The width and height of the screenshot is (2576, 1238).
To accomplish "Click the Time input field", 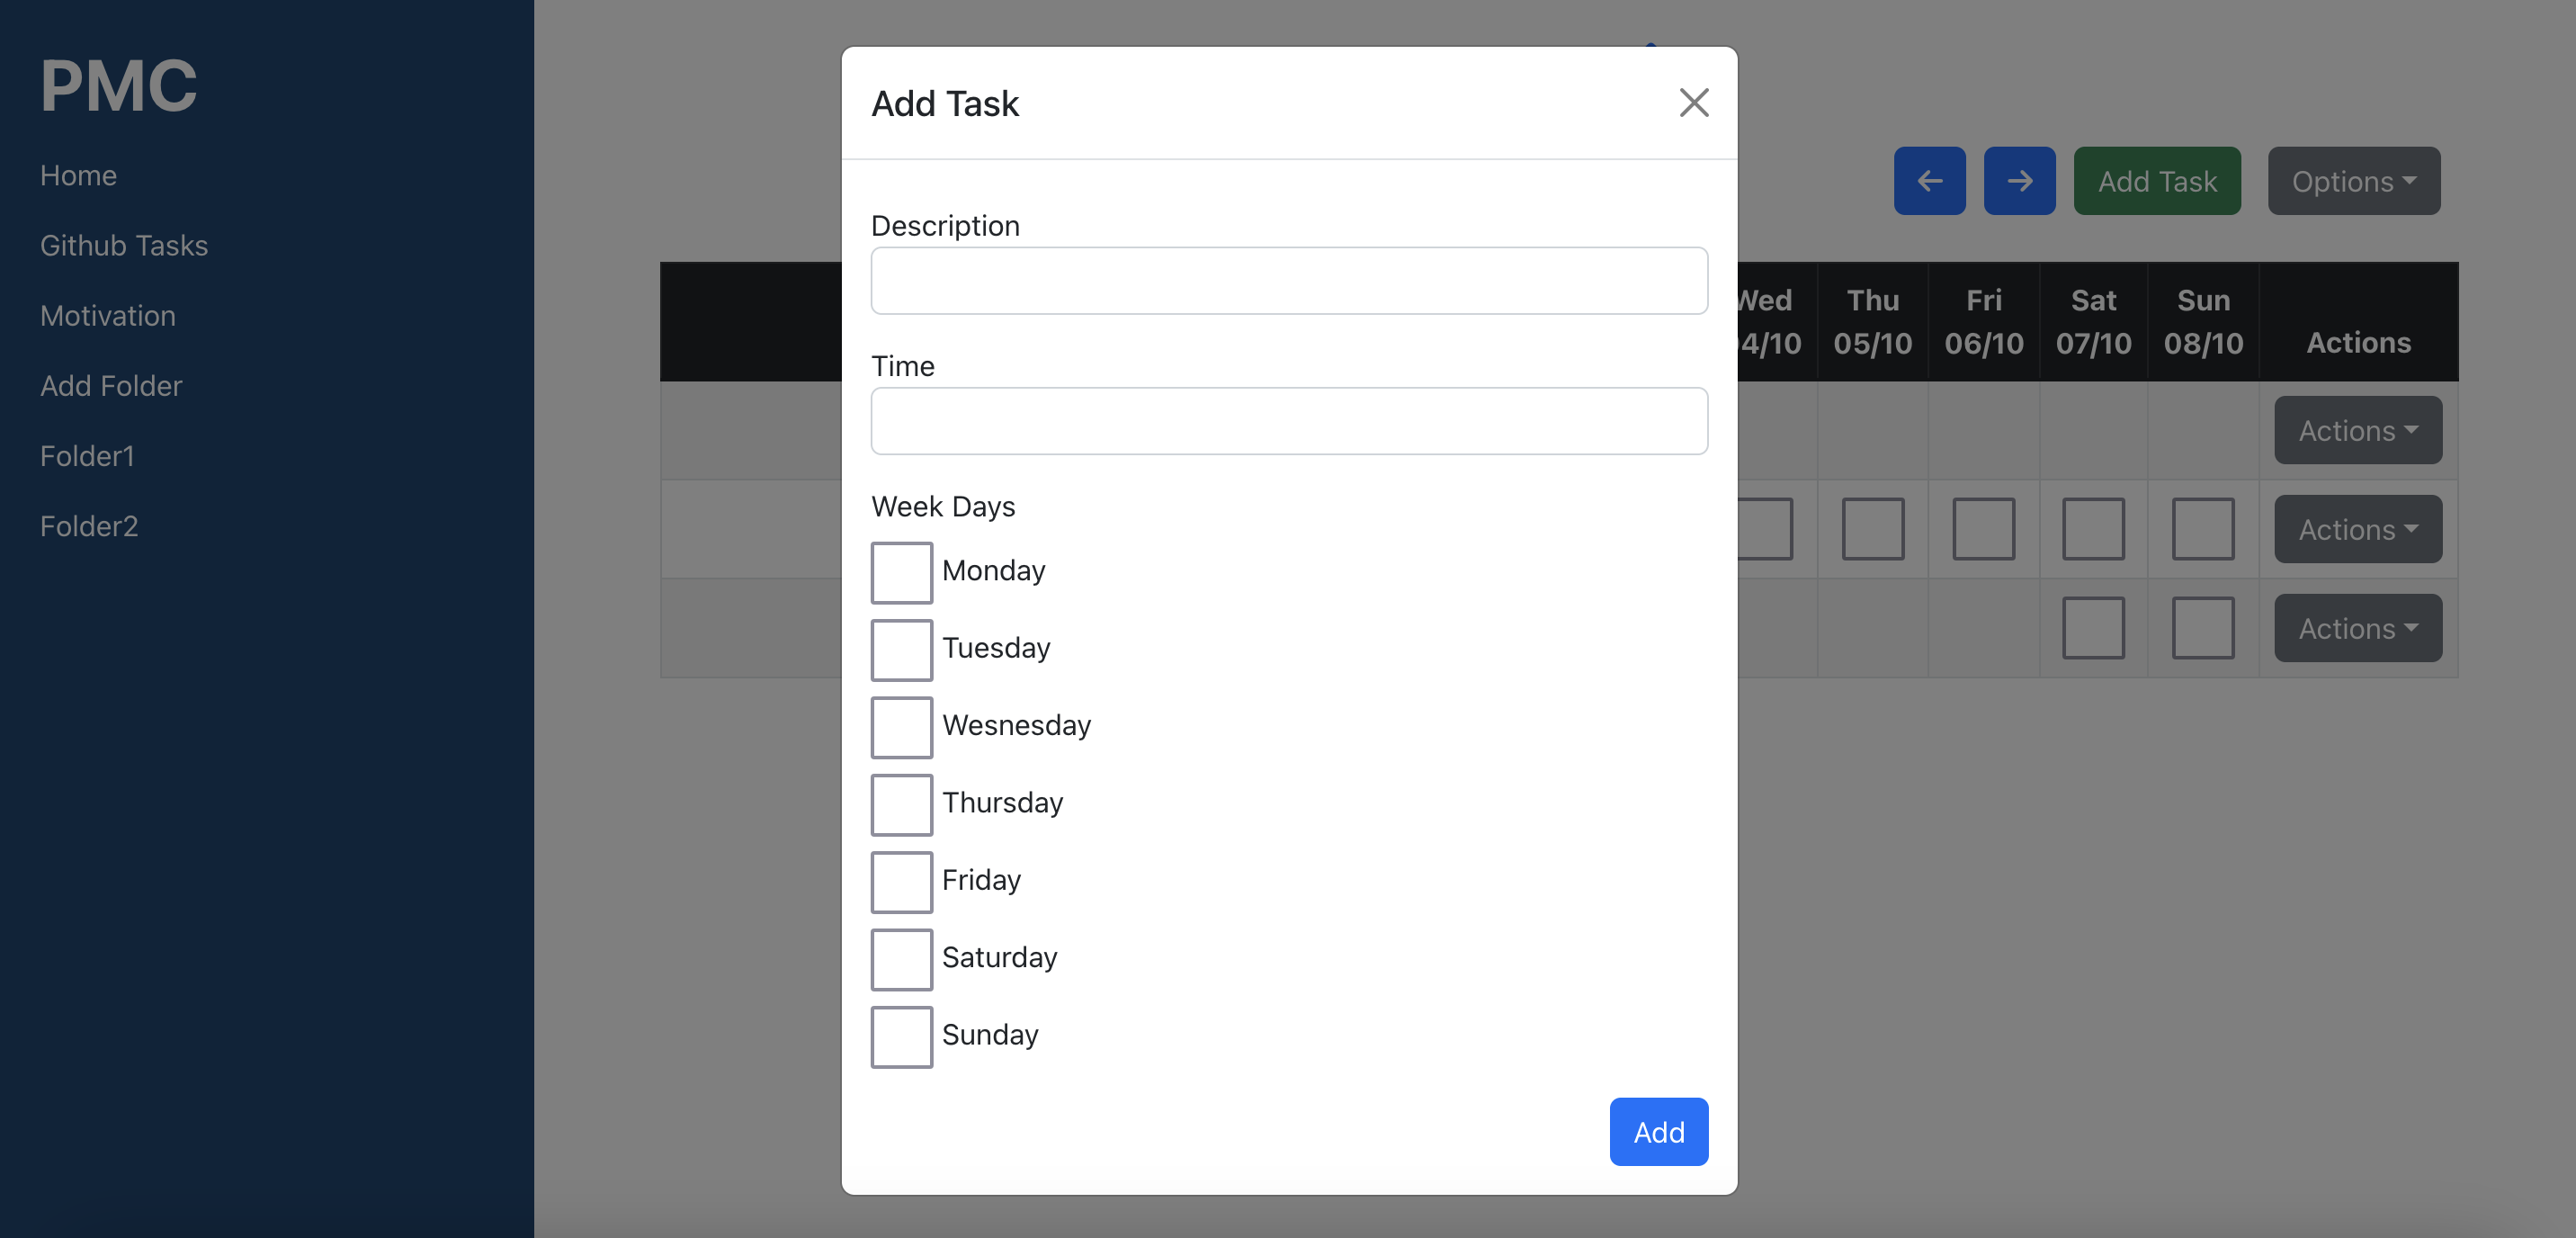I will (x=1290, y=421).
